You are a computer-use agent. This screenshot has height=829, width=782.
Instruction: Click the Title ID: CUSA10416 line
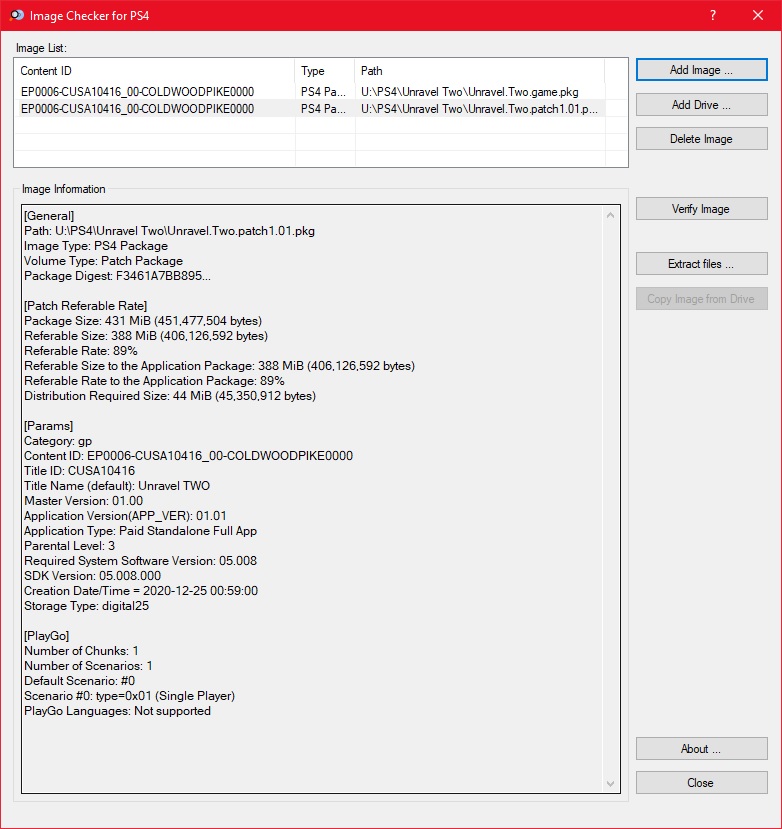click(x=79, y=471)
